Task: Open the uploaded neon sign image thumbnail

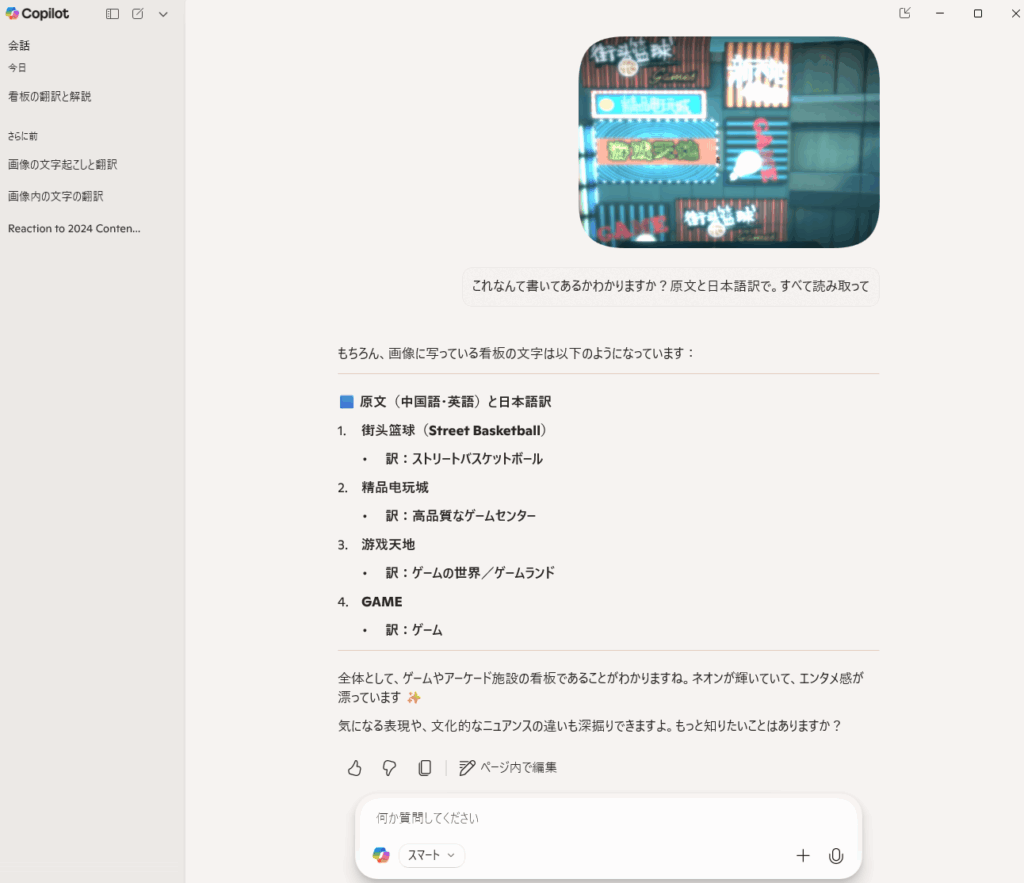Action: 729,142
